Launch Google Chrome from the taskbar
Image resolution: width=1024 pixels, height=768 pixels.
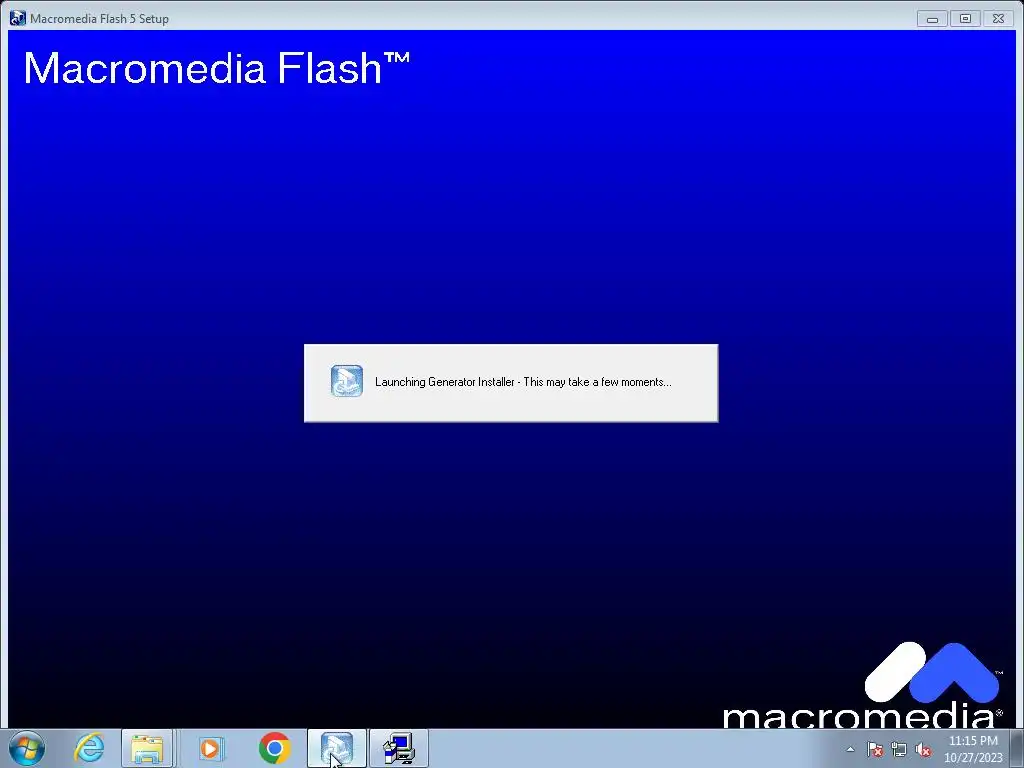click(274, 748)
